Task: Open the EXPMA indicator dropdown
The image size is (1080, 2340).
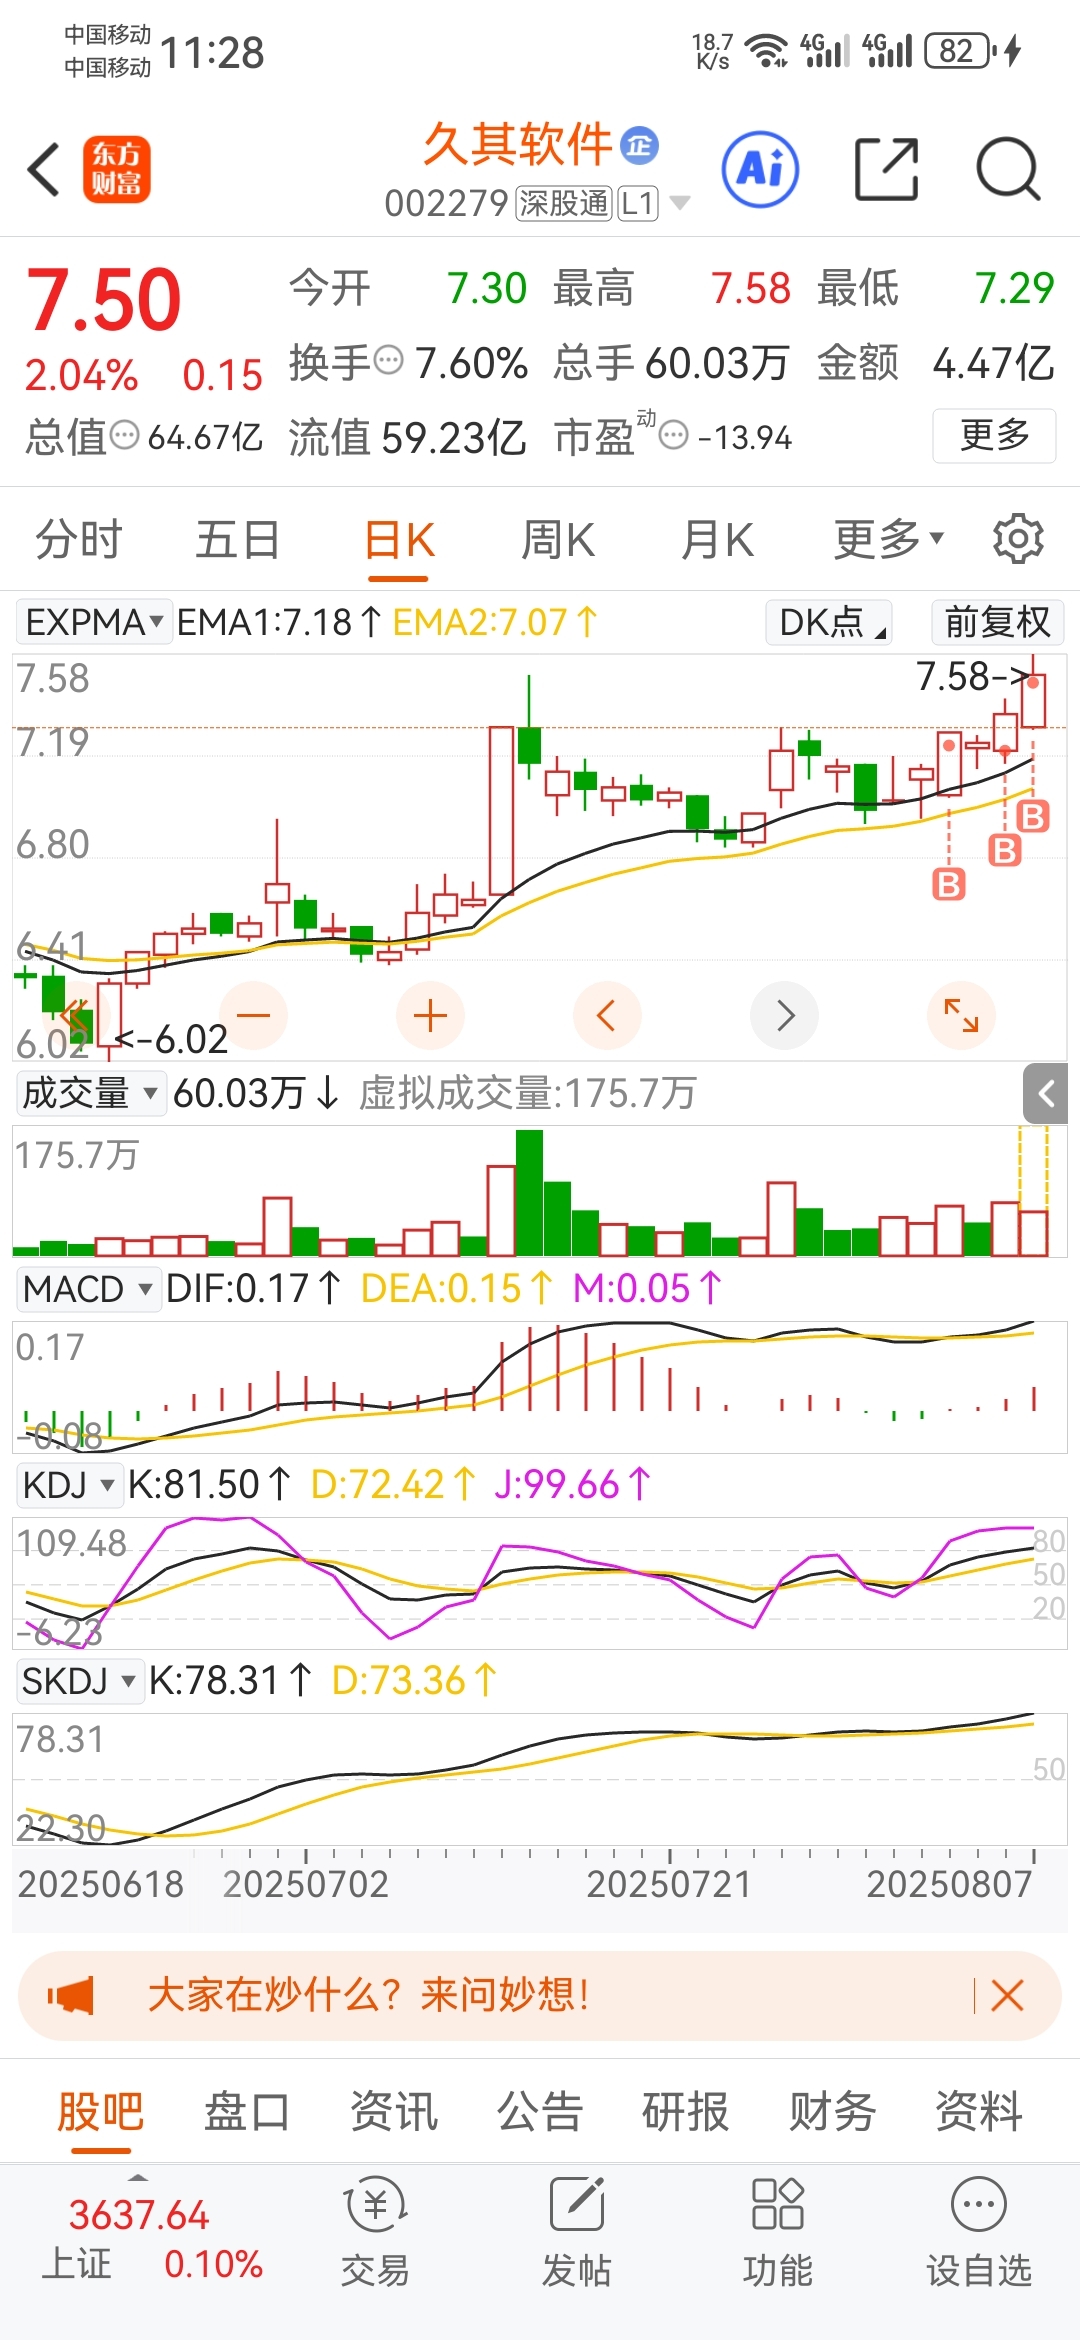Action: click(x=94, y=622)
